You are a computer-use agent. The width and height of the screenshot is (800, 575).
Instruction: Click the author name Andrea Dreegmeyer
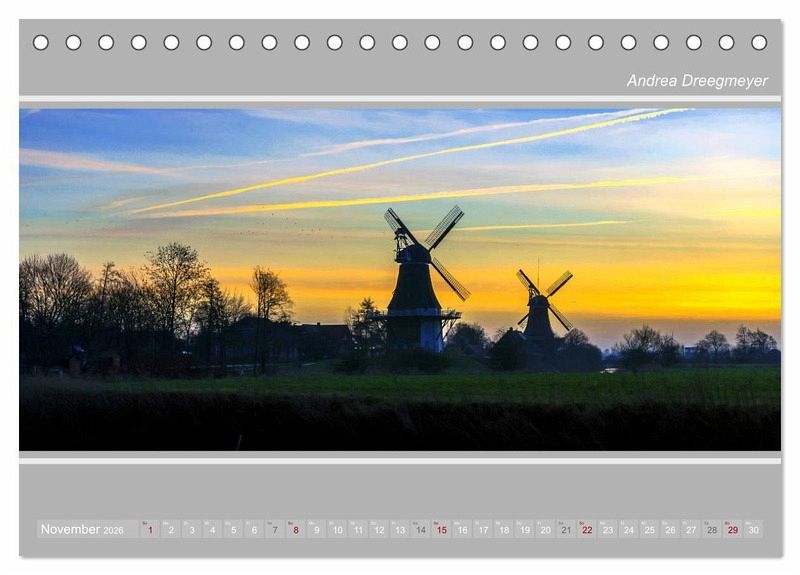tap(697, 81)
